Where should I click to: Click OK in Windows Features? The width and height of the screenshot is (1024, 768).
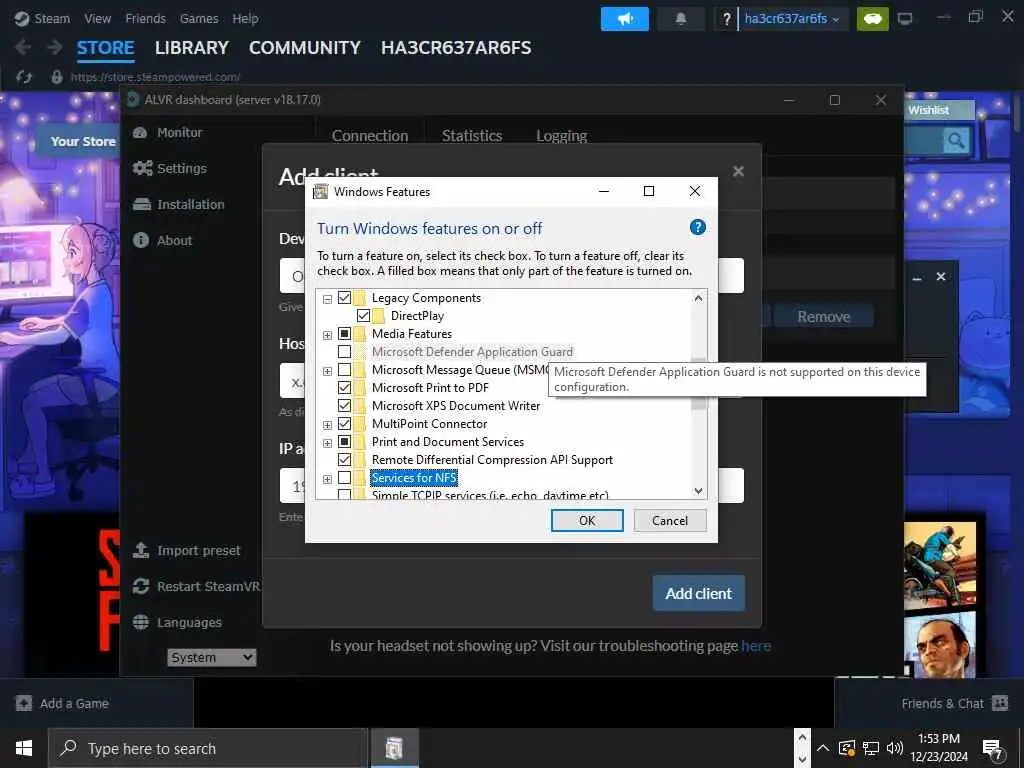click(587, 520)
